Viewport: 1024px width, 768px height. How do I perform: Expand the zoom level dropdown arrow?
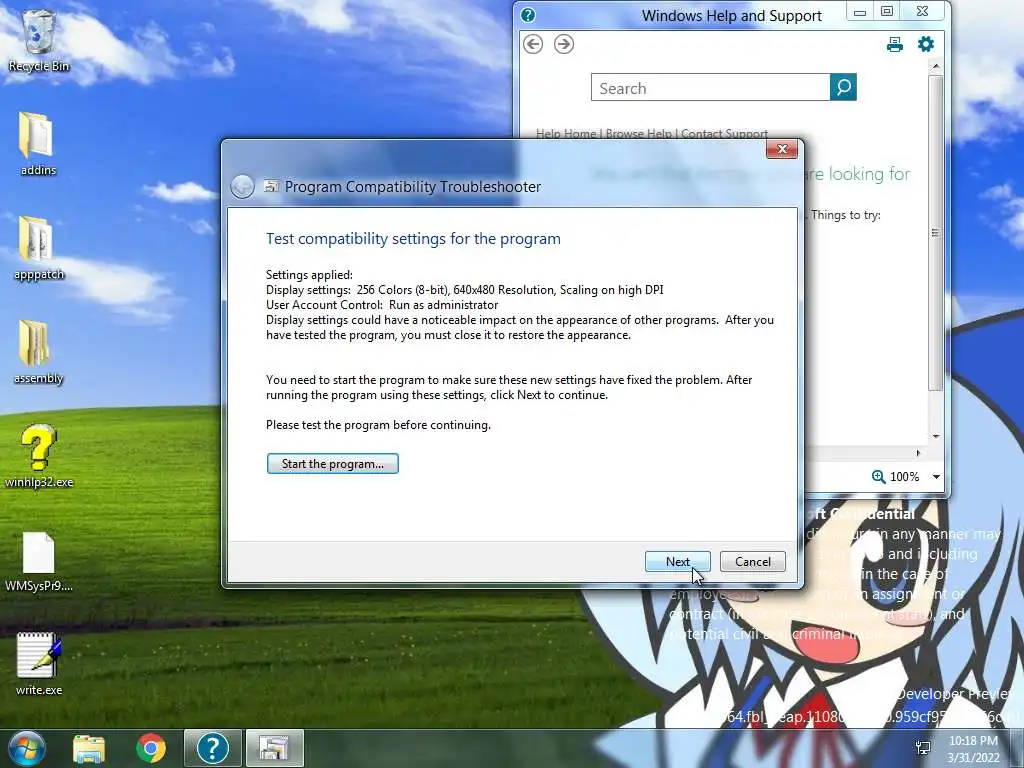936,477
